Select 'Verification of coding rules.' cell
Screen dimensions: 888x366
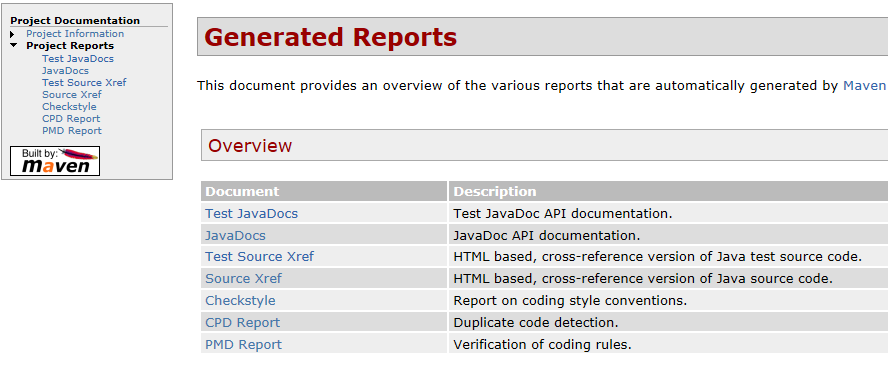point(668,344)
